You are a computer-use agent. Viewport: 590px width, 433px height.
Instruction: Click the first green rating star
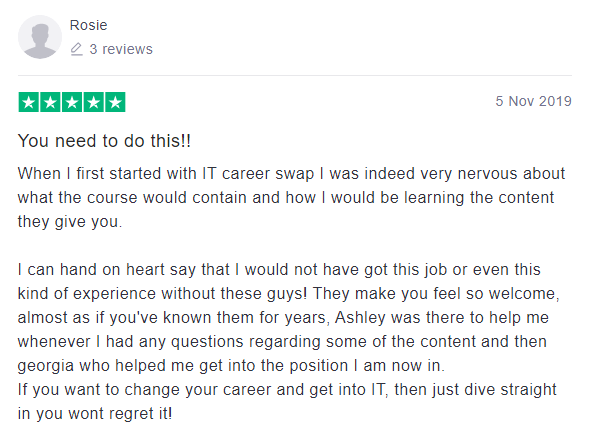pos(29,102)
